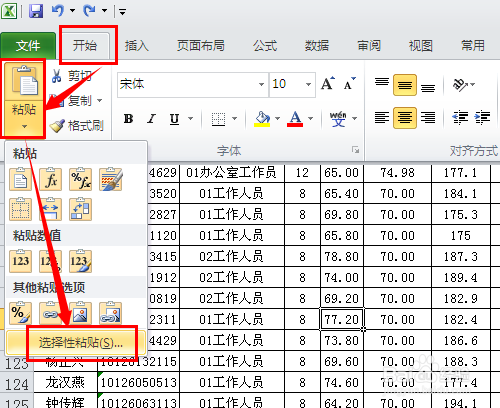
Task: Click the decrease indent icon
Action: 460,118
